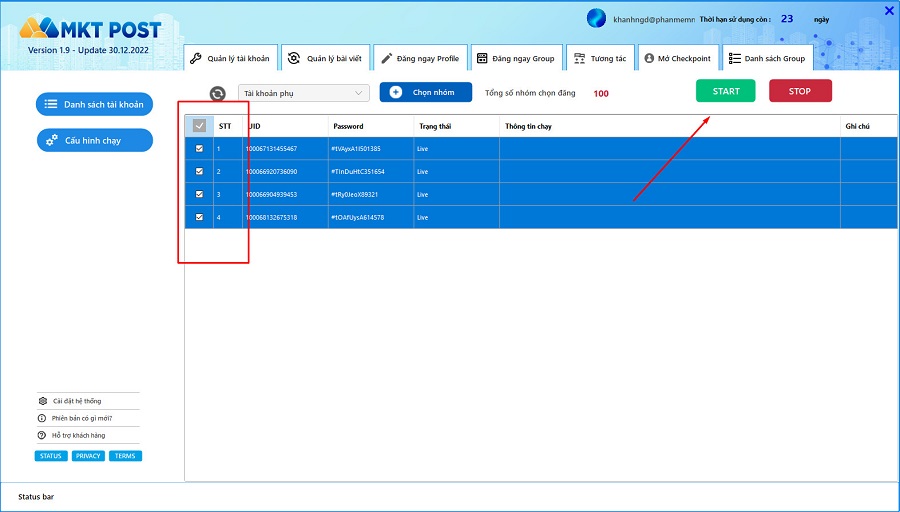Open the Mở Checkpoint tab

[678, 58]
